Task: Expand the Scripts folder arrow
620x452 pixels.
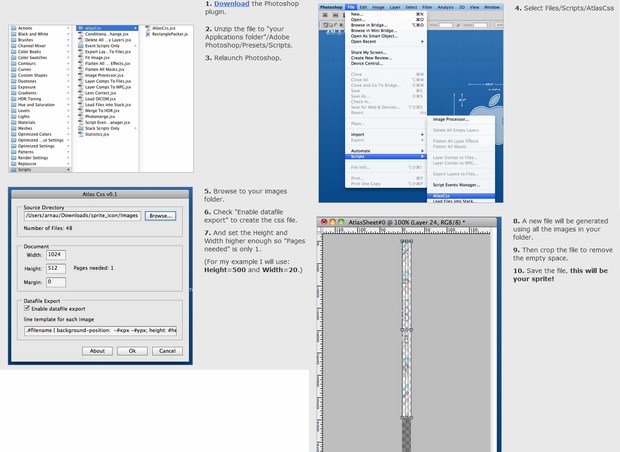Action: pyautogui.click(x=68, y=170)
